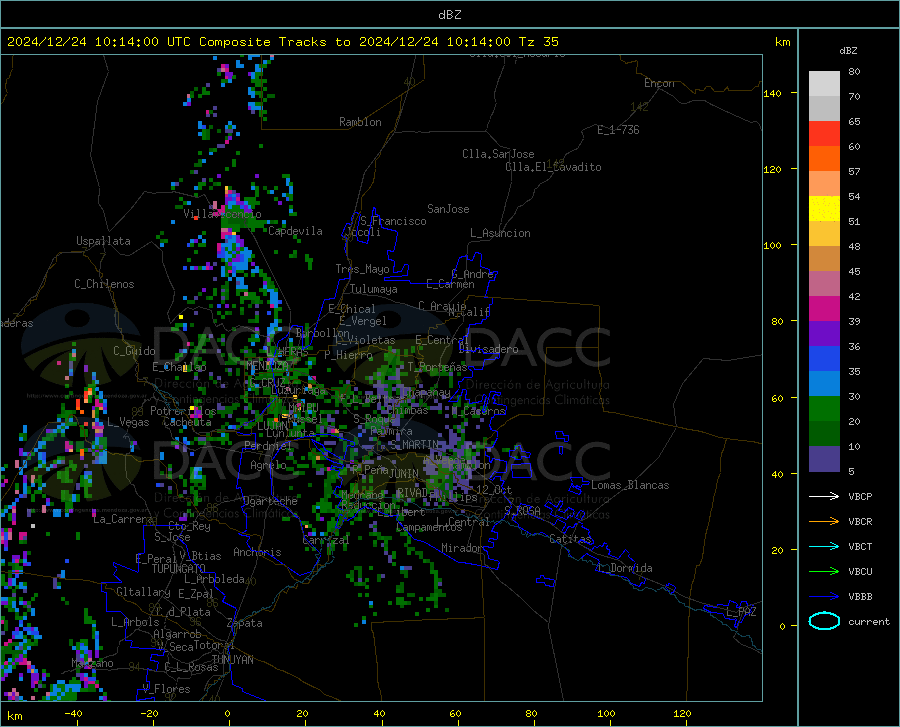Click the green VBCU arrow legend icon

(824, 571)
